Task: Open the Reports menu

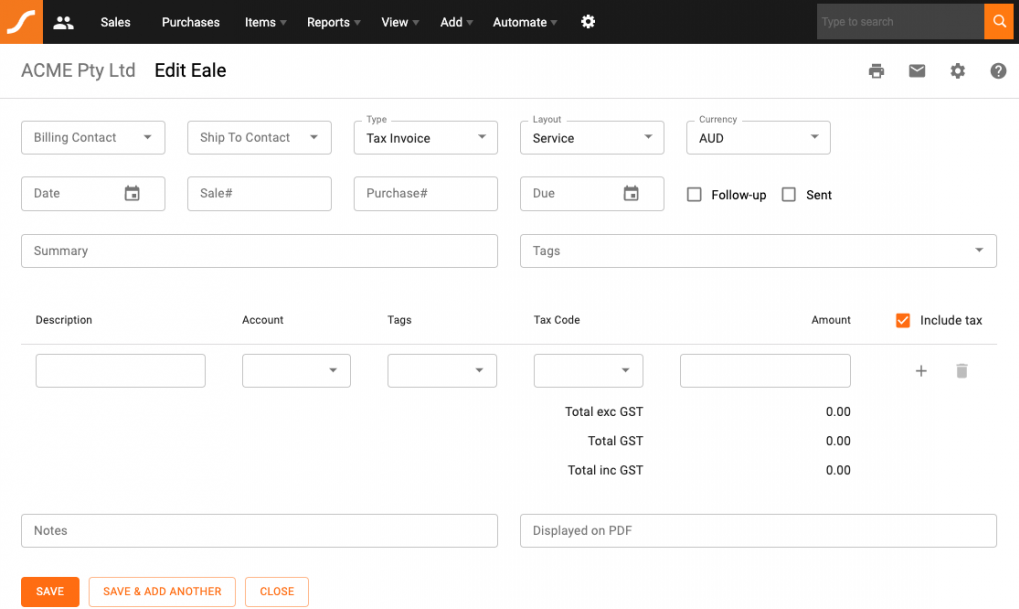Action: coord(328,21)
